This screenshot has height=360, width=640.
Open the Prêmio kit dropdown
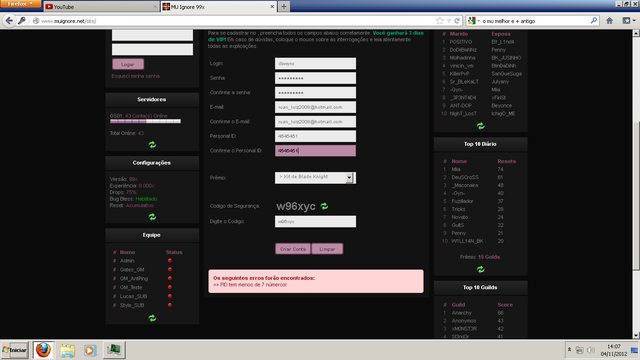[315, 178]
